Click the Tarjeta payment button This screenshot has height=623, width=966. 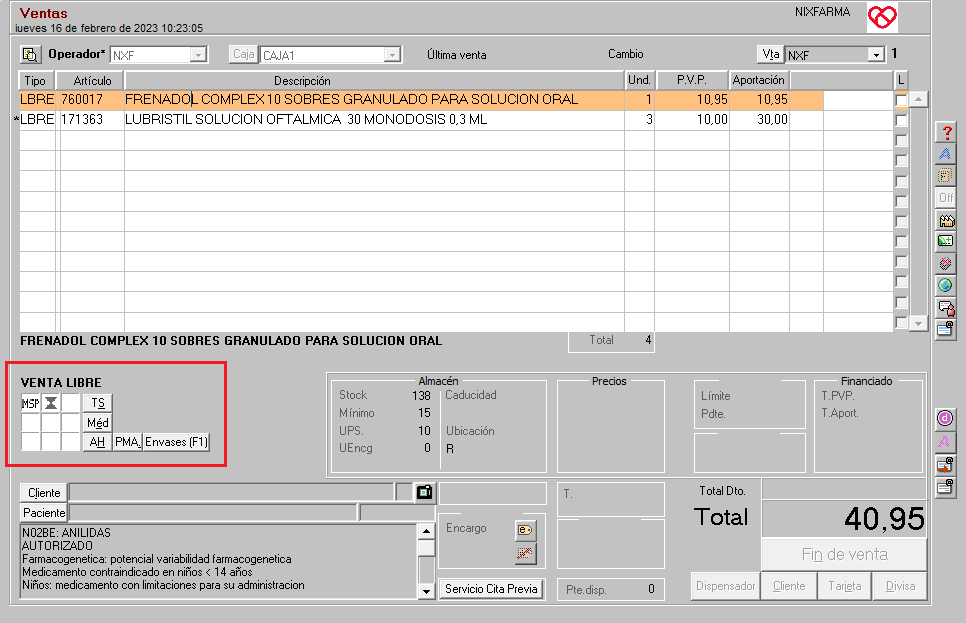(x=845, y=585)
